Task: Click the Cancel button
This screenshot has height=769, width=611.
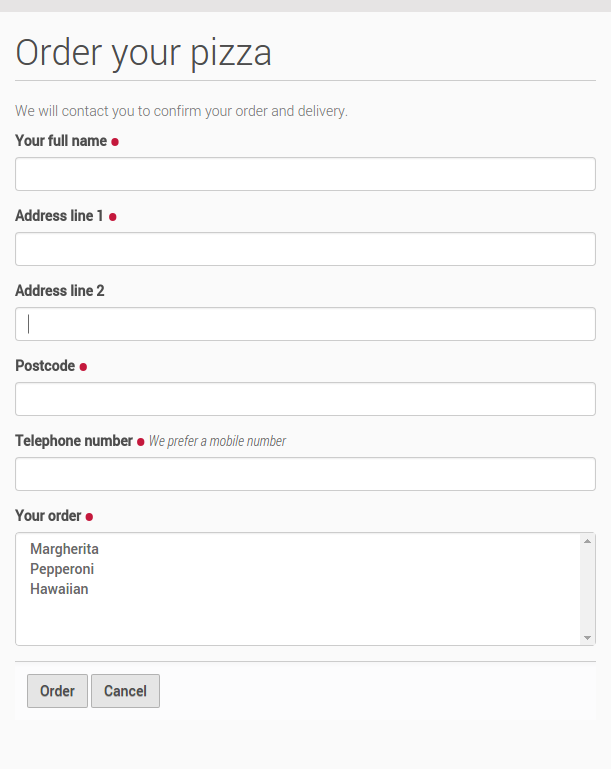Action: tap(125, 691)
